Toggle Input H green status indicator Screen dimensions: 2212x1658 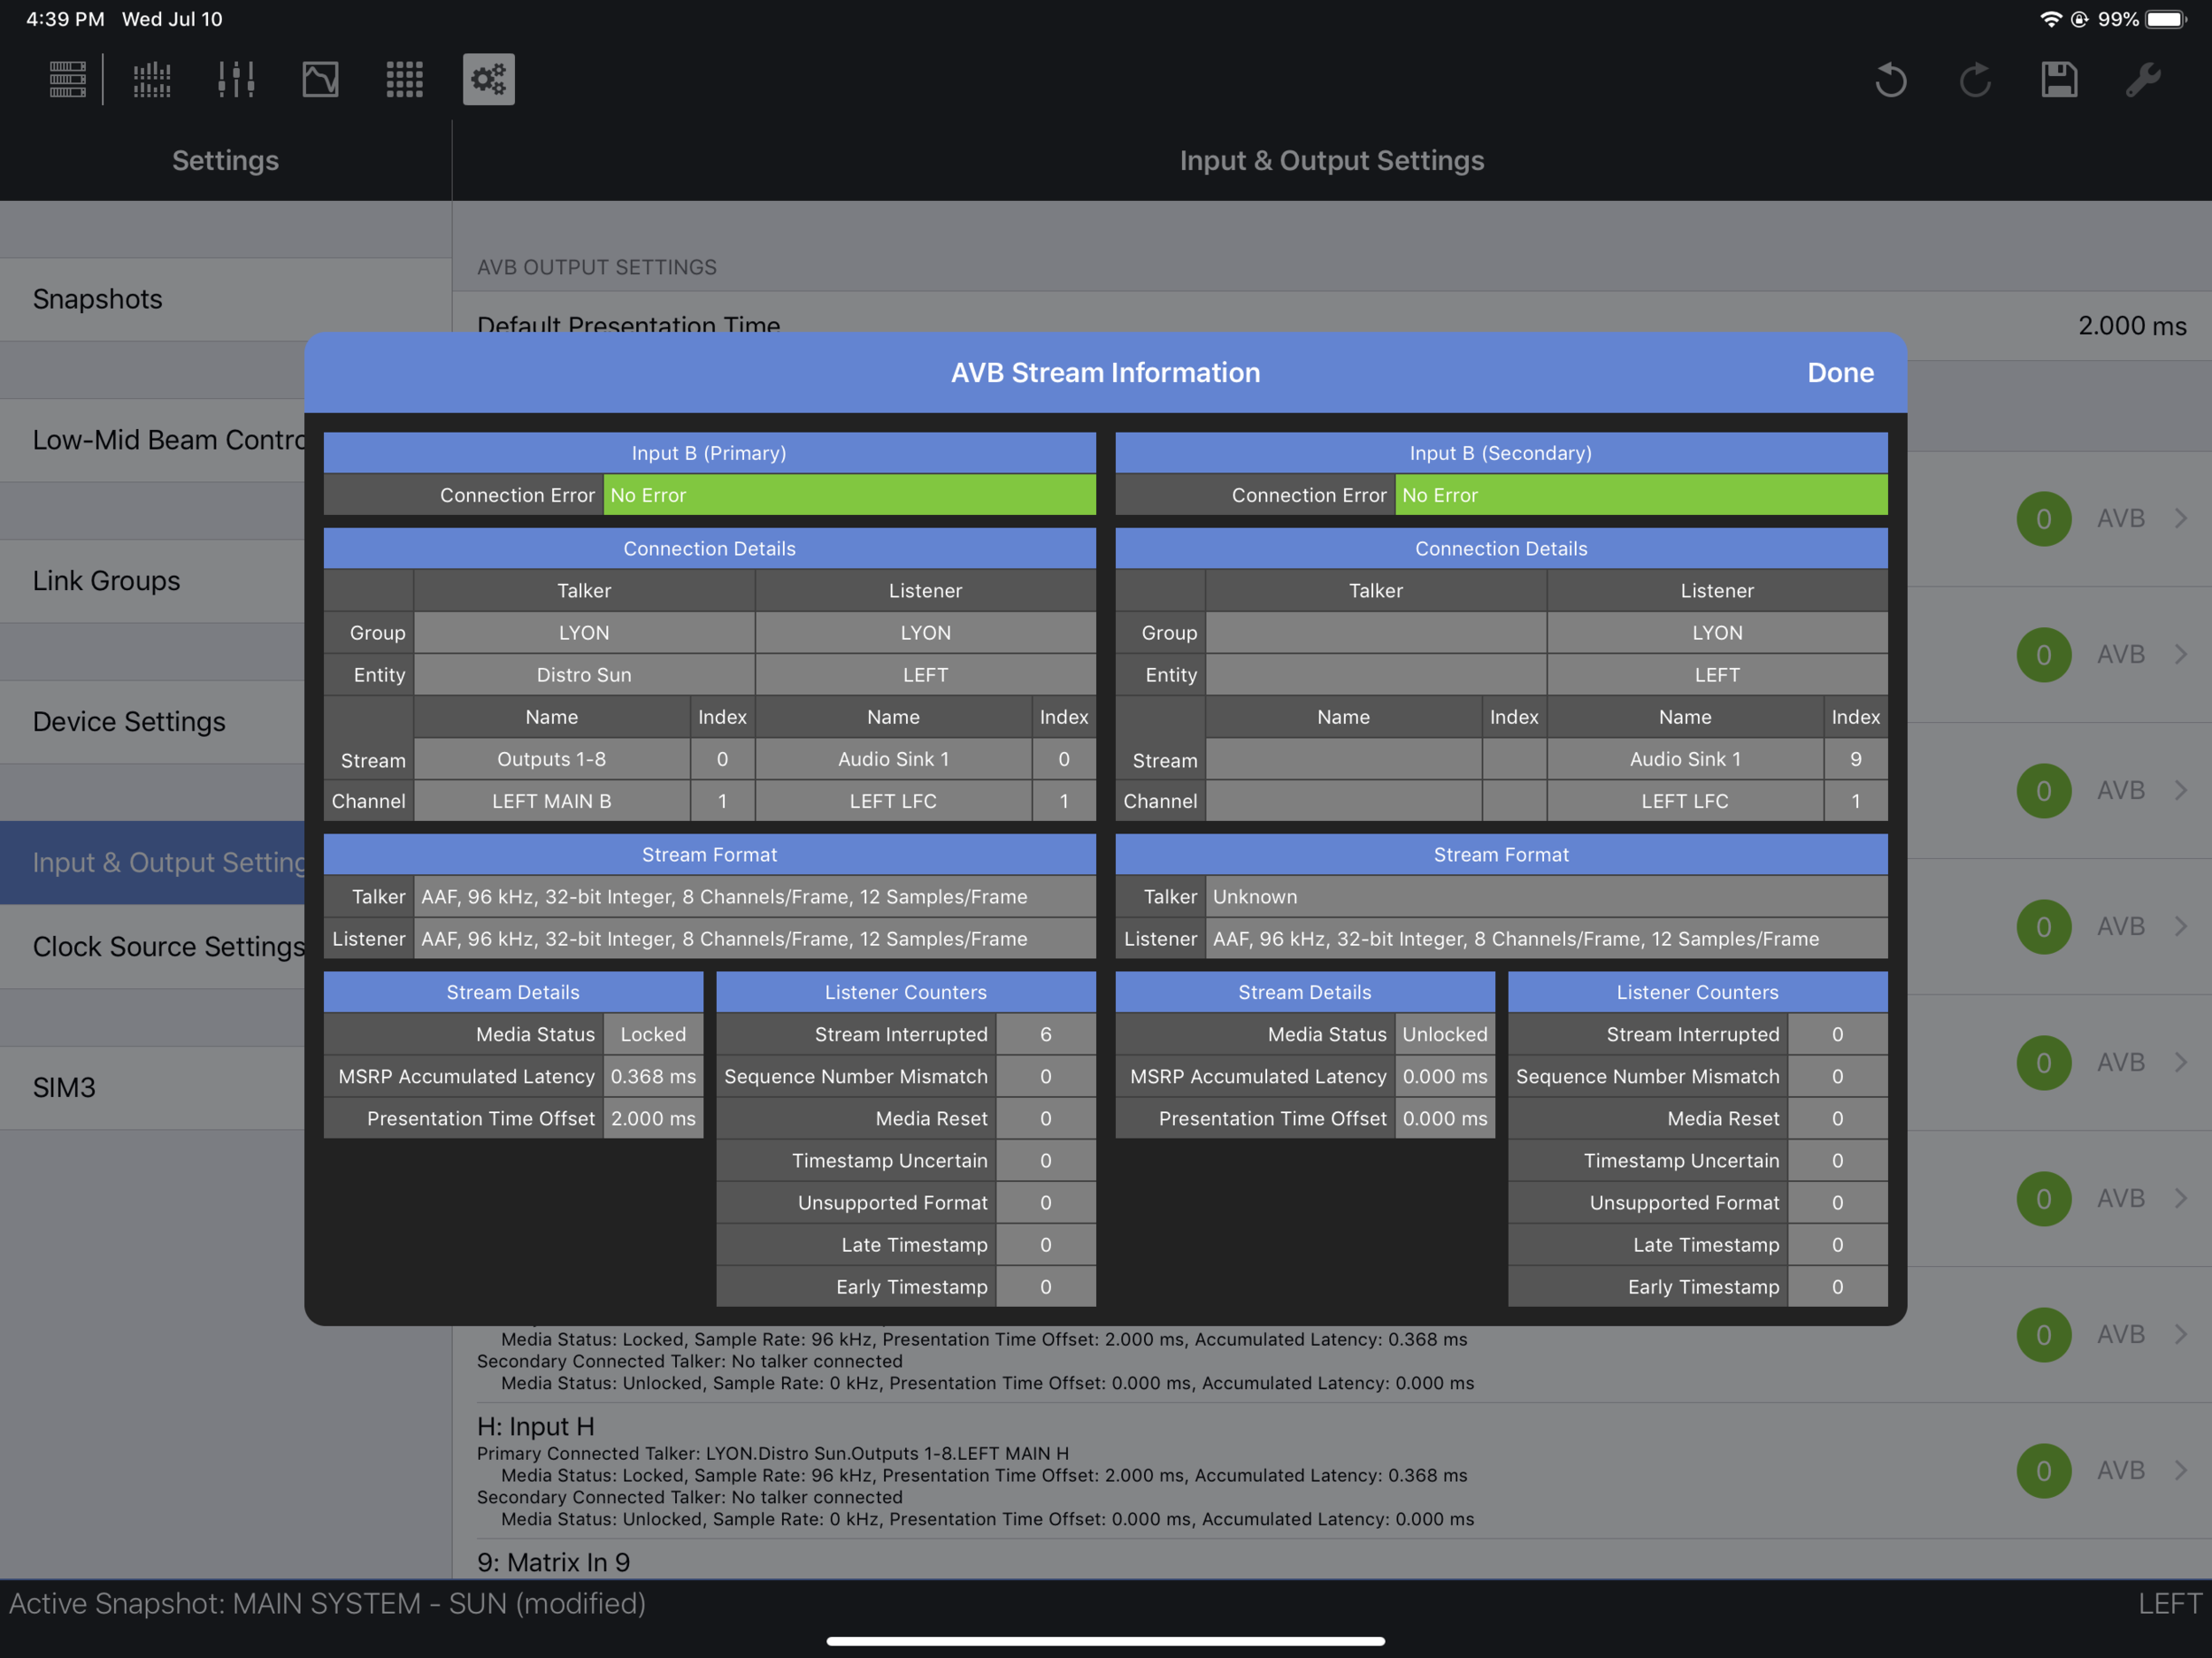pos(2043,1470)
